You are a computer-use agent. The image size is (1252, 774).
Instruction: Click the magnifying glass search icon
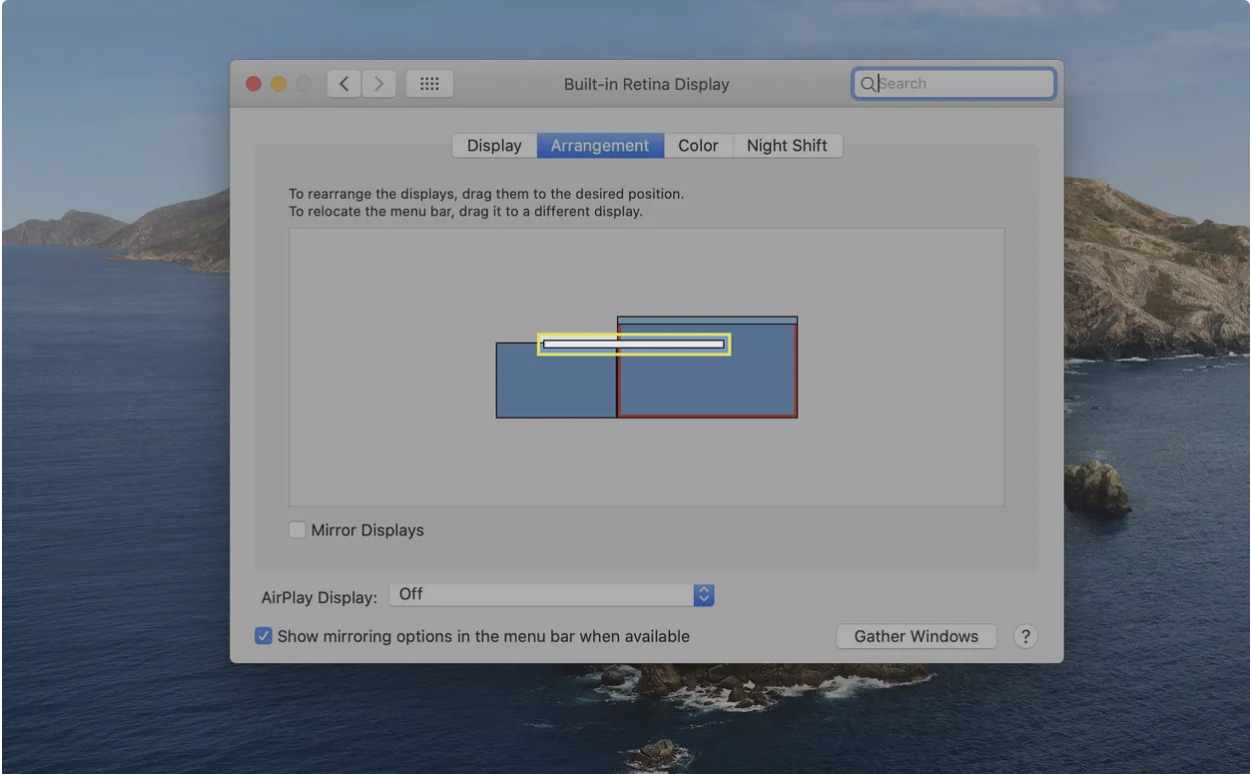pos(867,84)
